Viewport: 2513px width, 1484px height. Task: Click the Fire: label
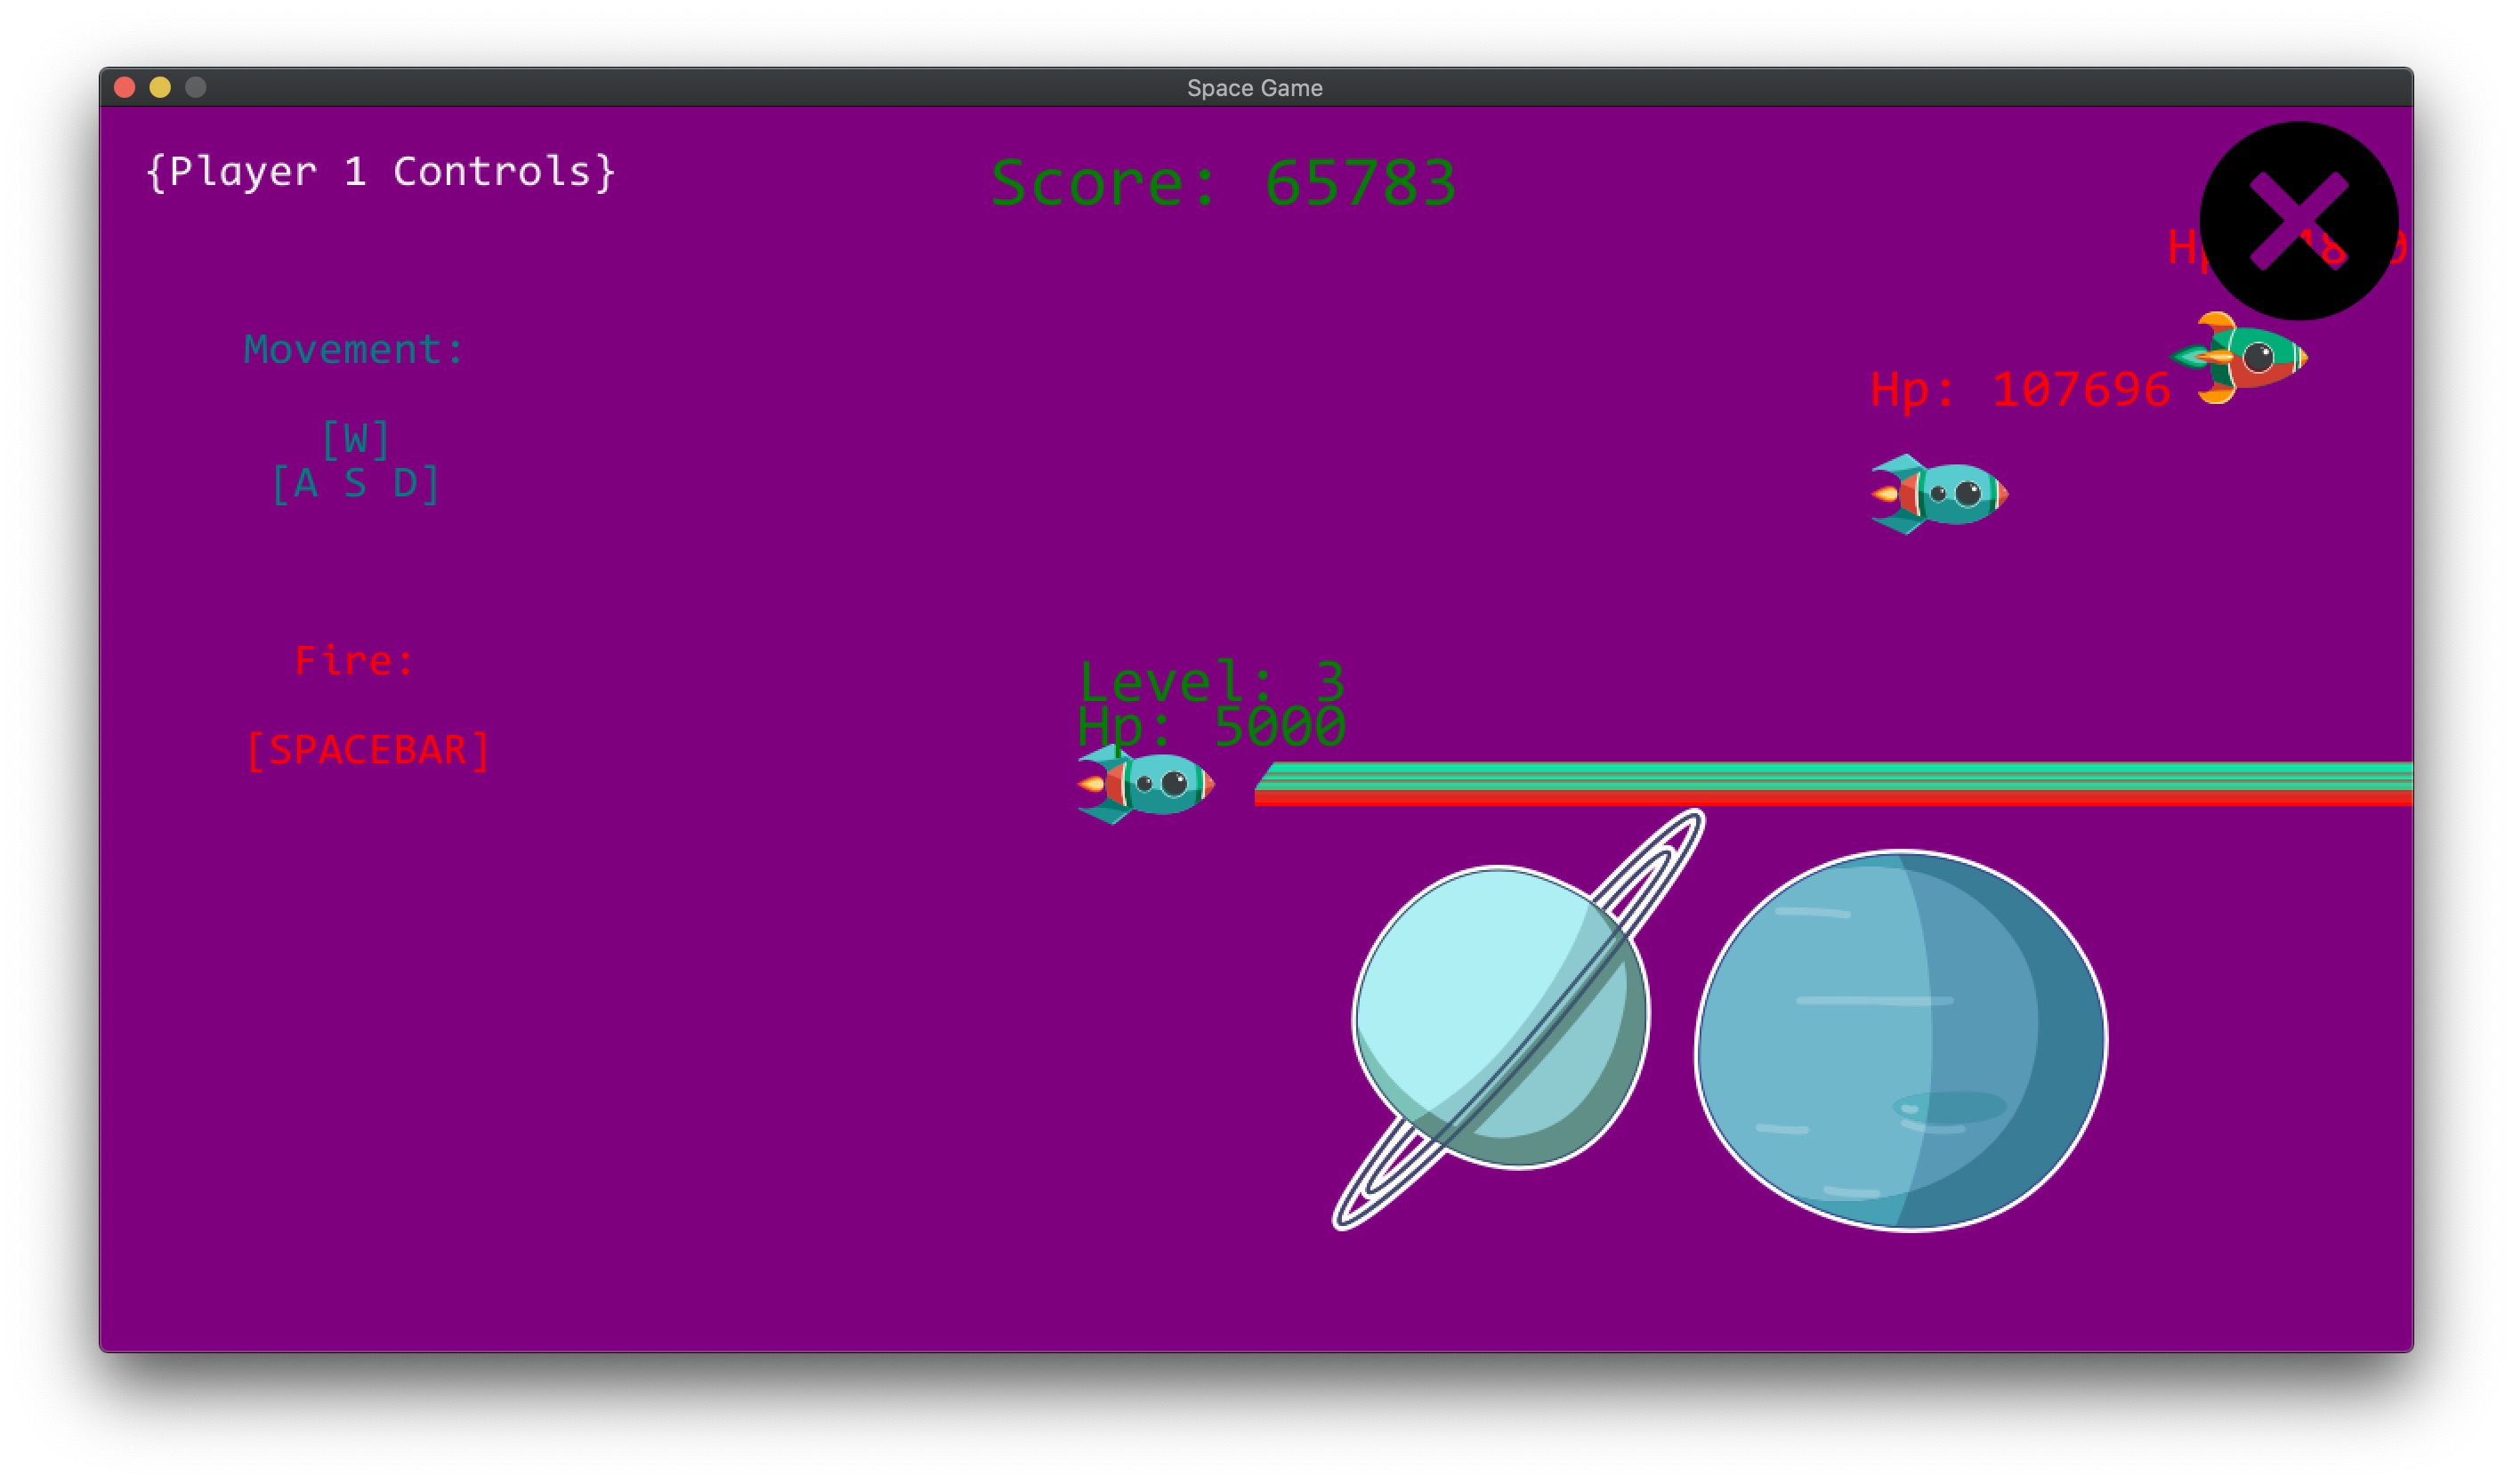352,659
